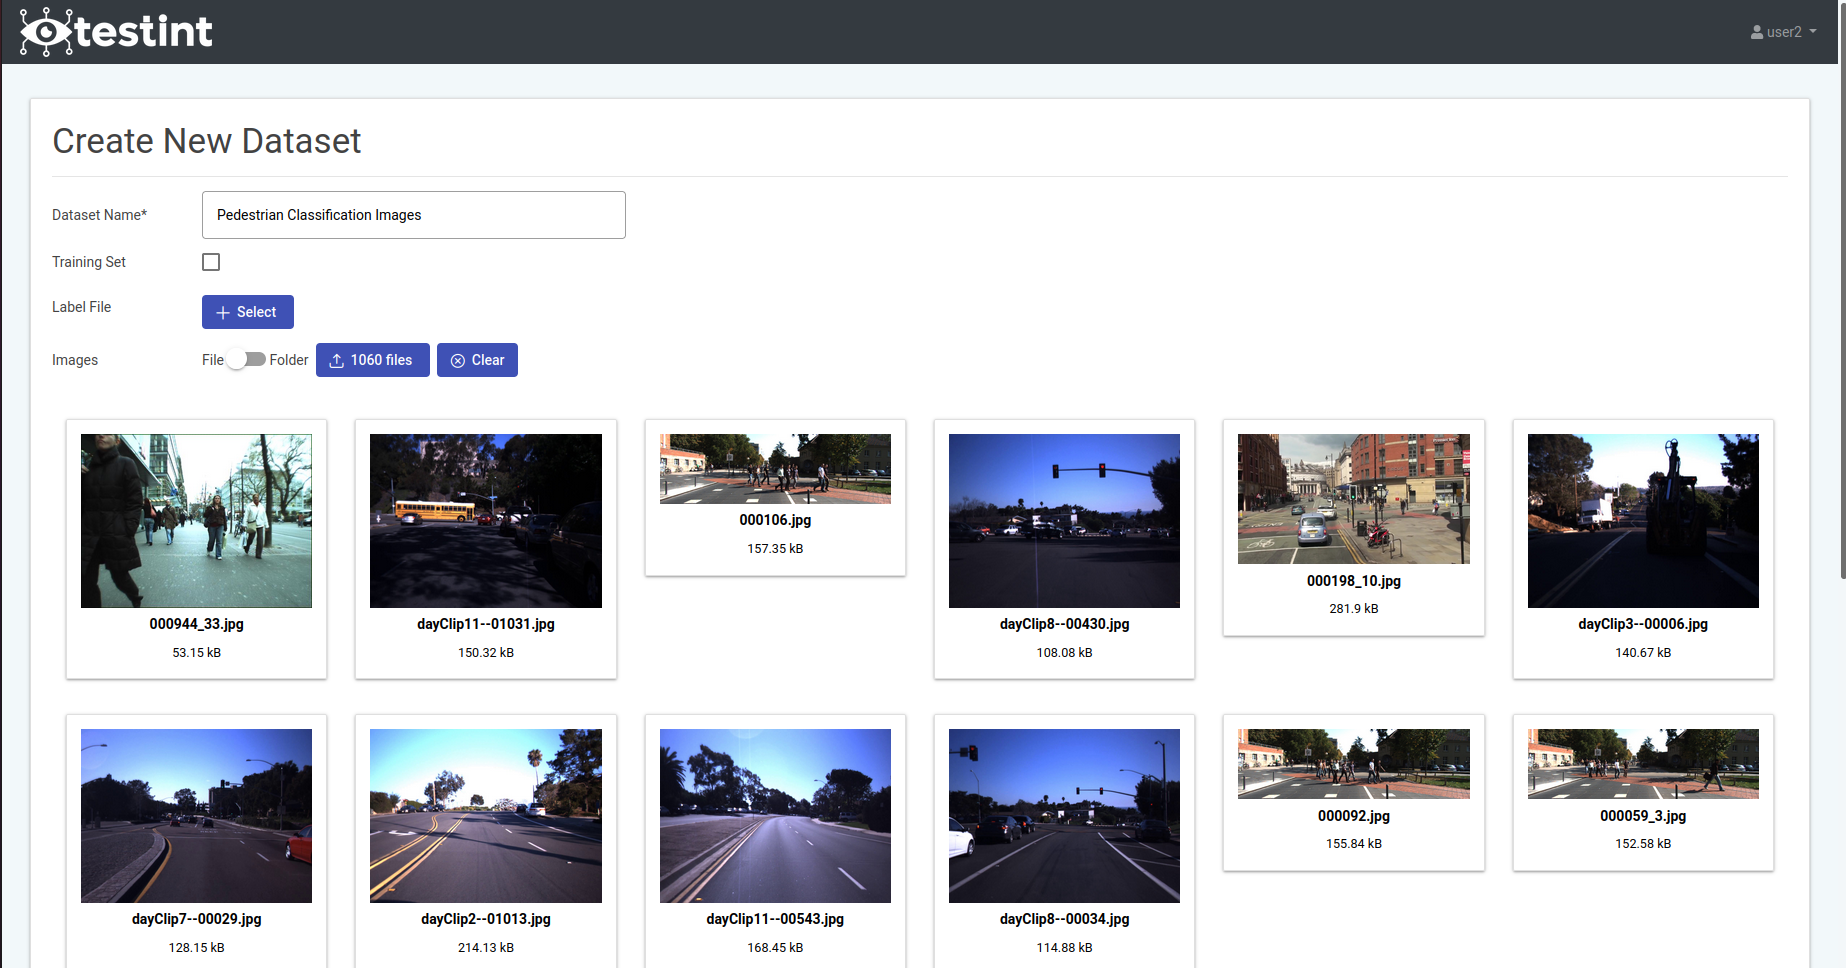The width and height of the screenshot is (1846, 968).
Task: Select thumbnail dayClip3--00006.jpg
Action: tap(1642, 521)
